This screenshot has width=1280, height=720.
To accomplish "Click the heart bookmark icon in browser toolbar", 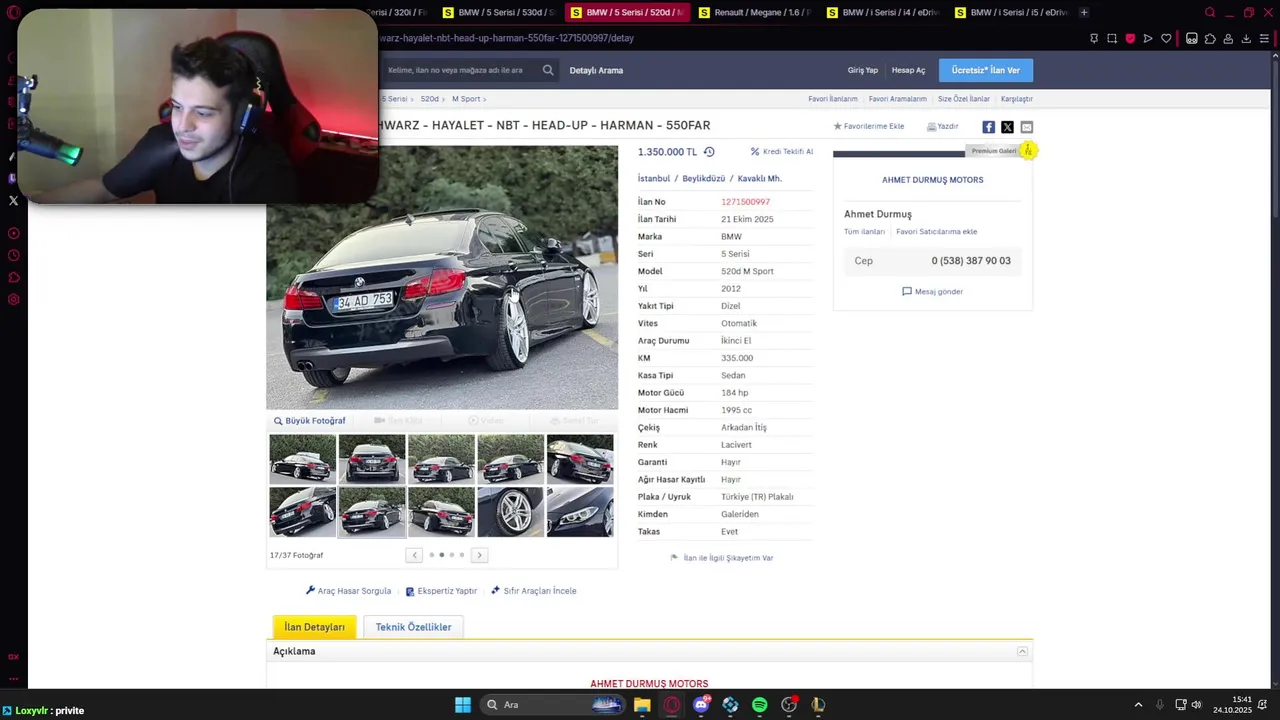I will 1166,39.
